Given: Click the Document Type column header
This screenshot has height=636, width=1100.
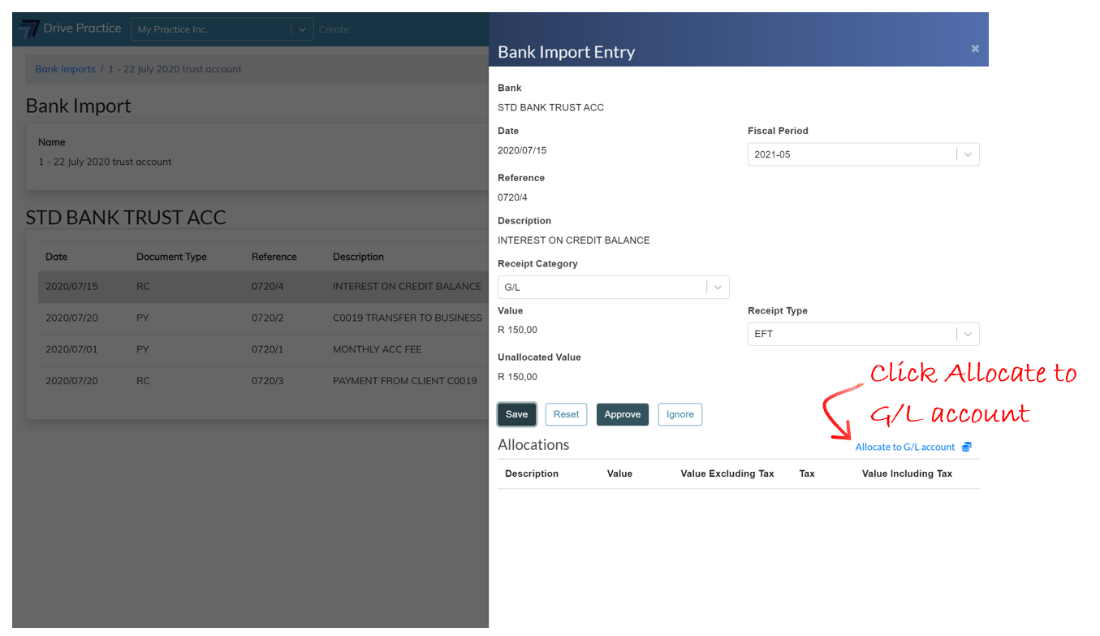Looking at the screenshot, I should click(171, 257).
